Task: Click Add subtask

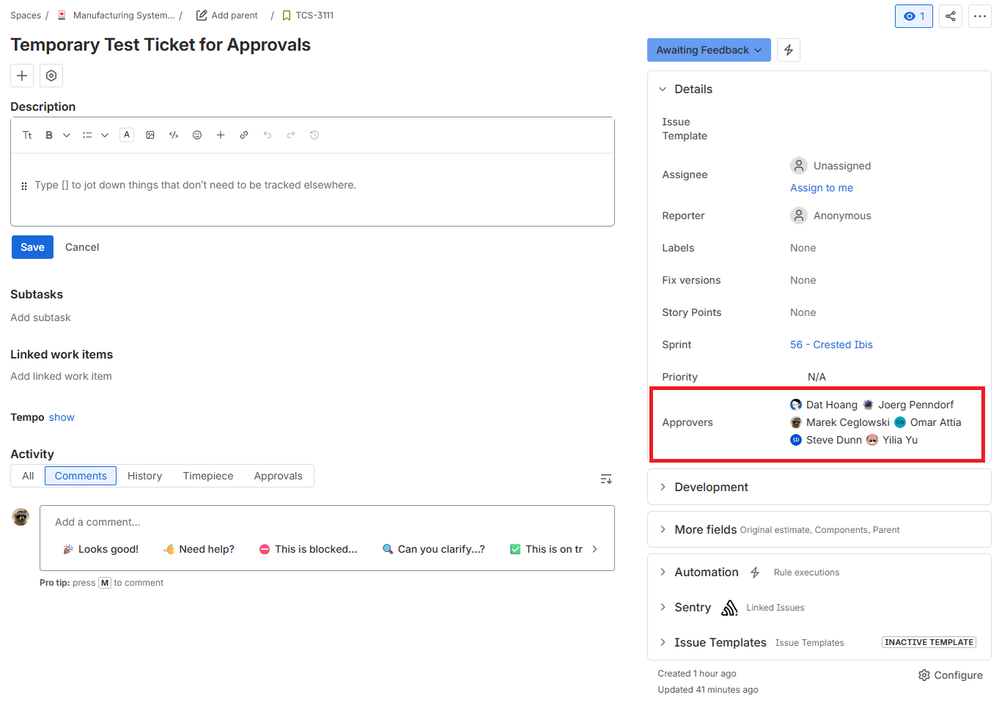Action: click(x=40, y=317)
